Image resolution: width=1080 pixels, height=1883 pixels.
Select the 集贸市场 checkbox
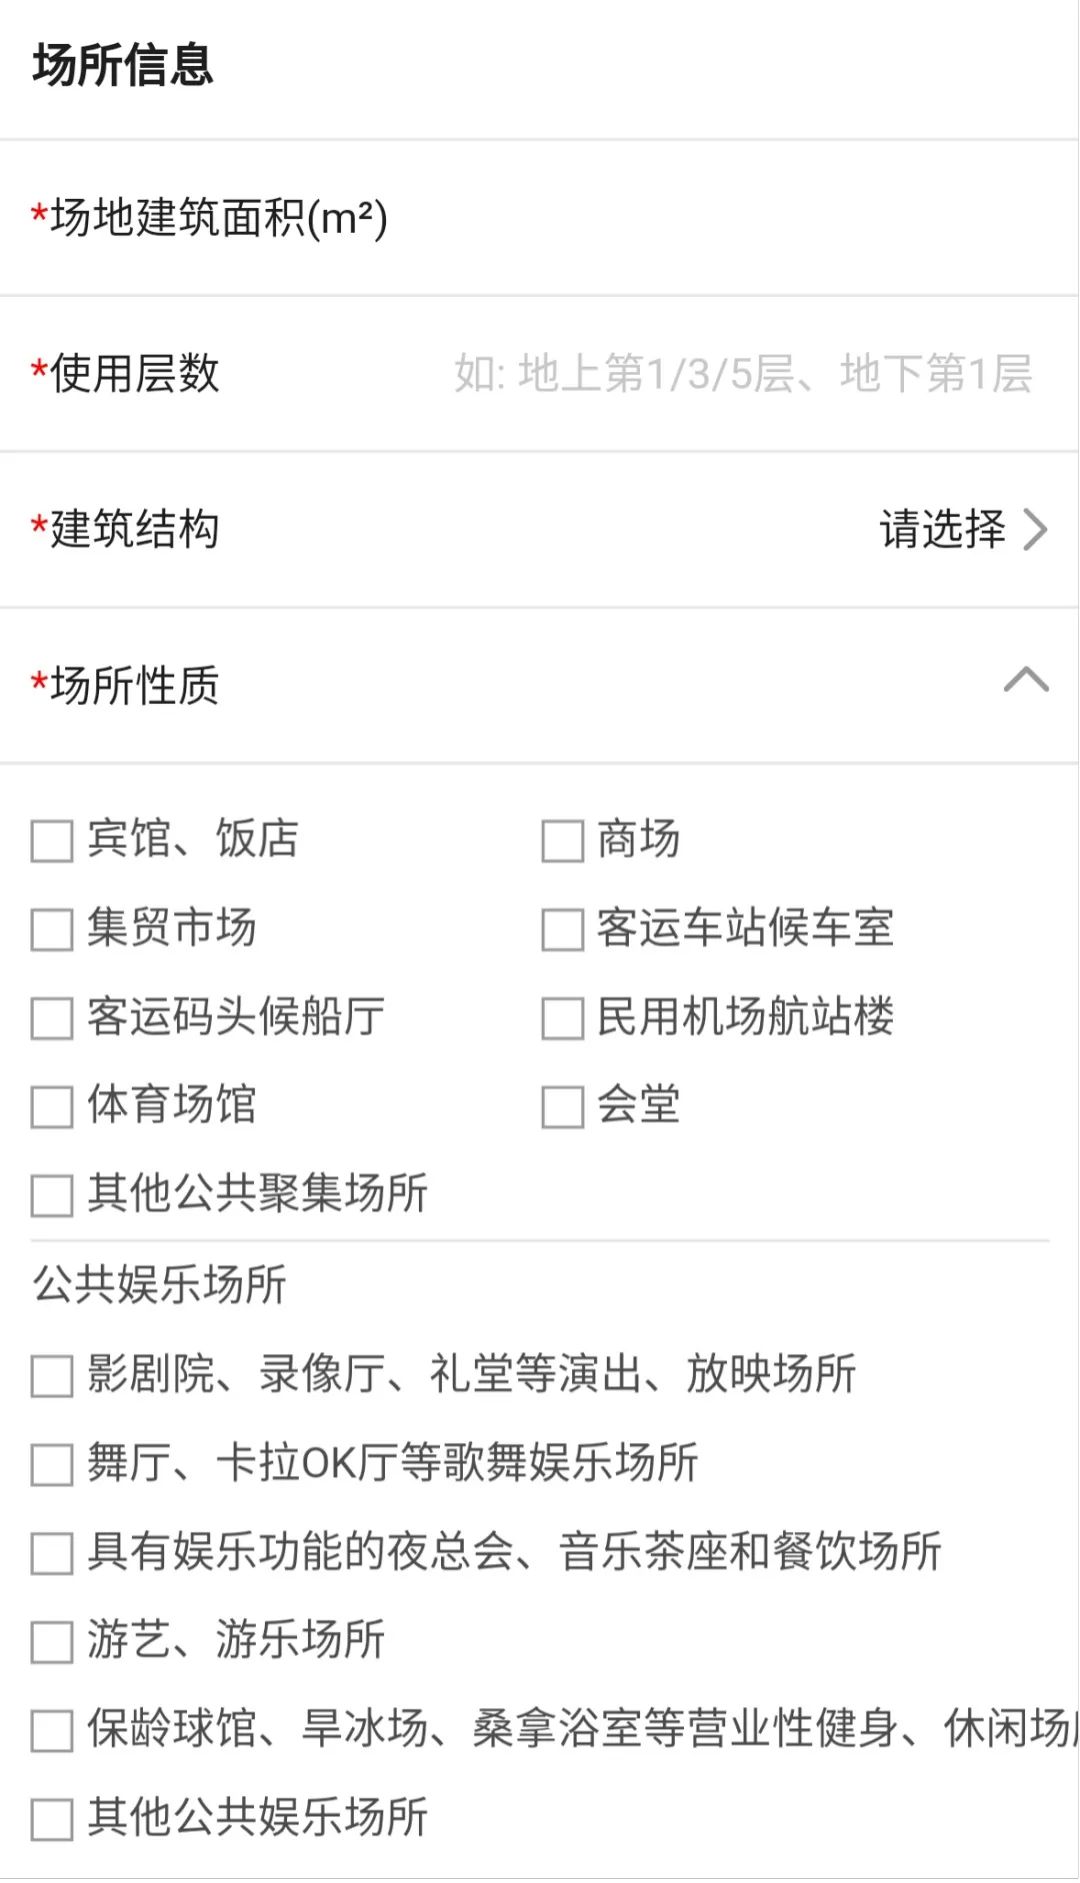coord(52,929)
